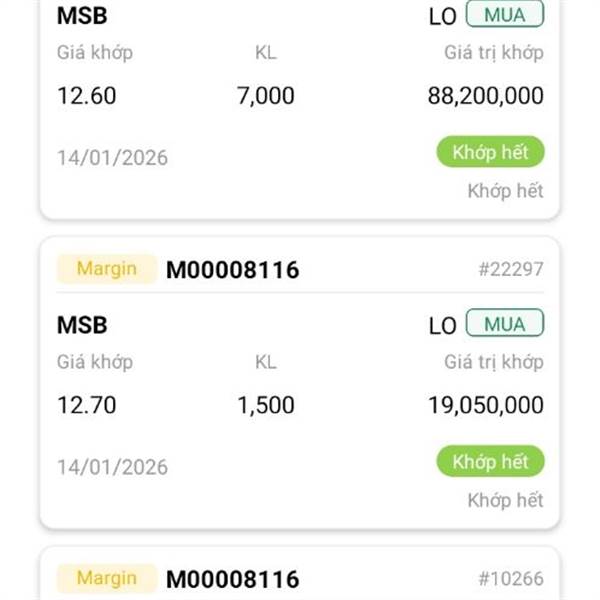This screenshot has height=600, width=600.
Task: Open account M0008116 on order #10266
Action: click(x=232, y=579)
